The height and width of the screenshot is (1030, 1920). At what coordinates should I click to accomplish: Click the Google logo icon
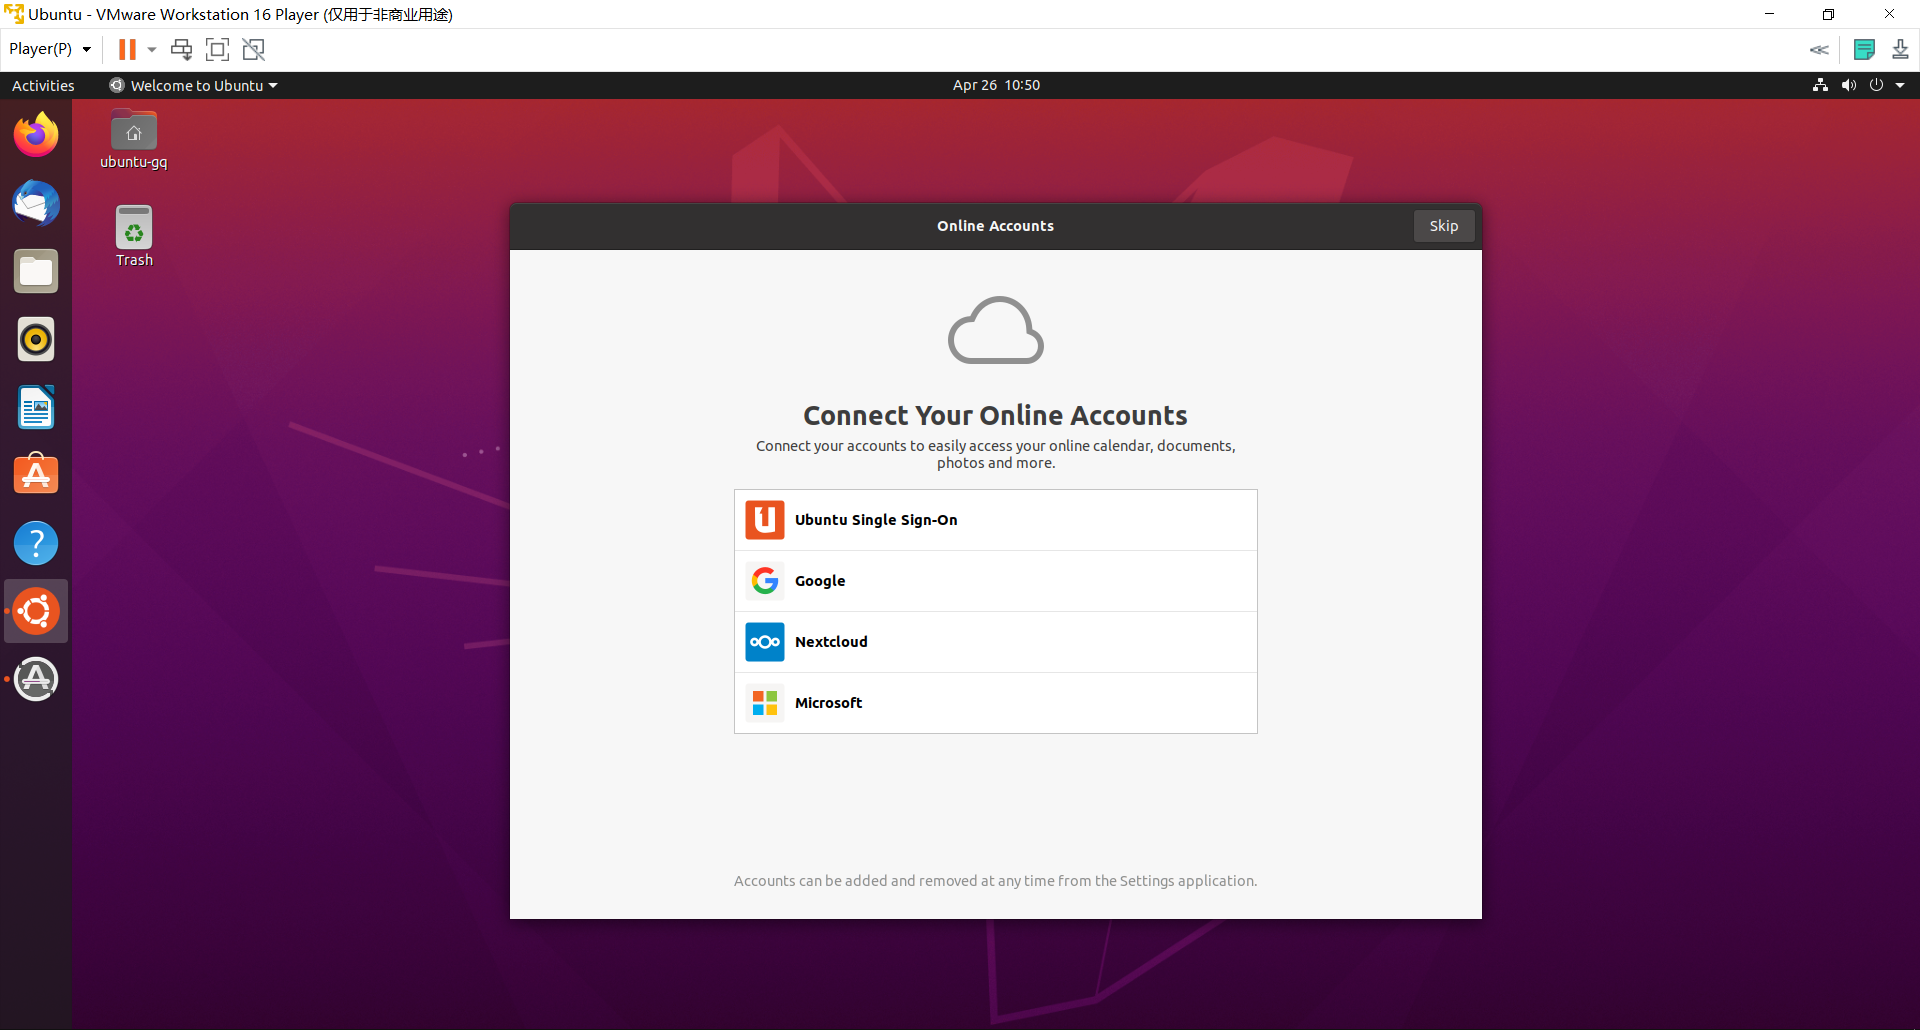(x=765, y=581)
